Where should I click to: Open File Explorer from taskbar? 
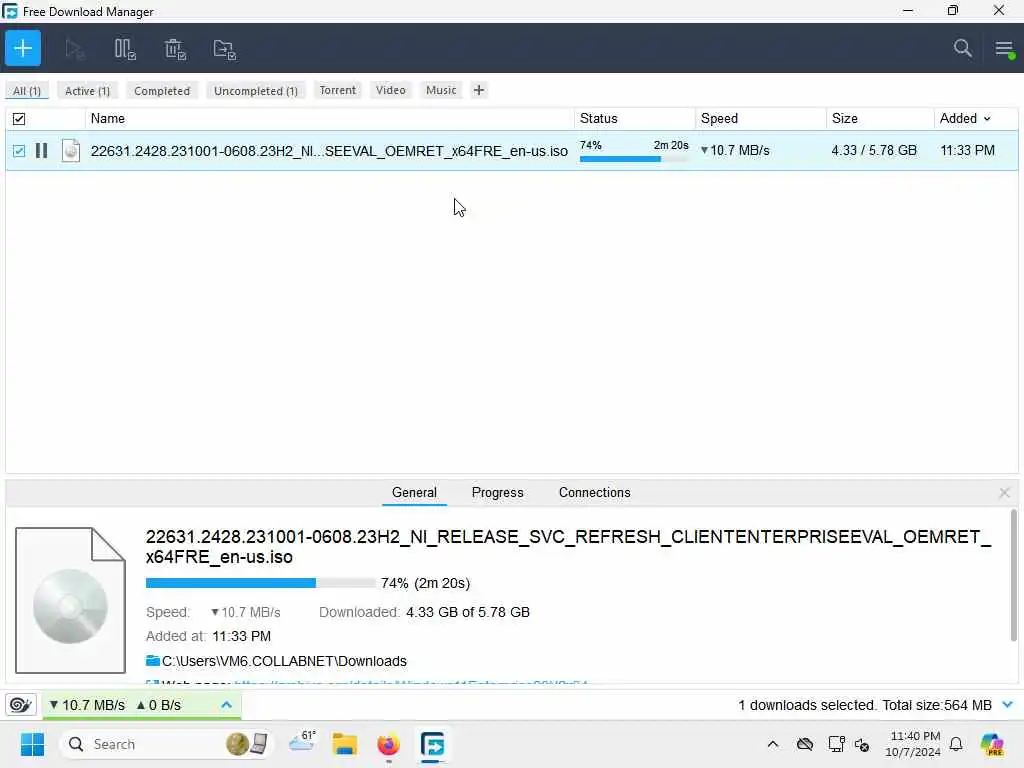344,744
